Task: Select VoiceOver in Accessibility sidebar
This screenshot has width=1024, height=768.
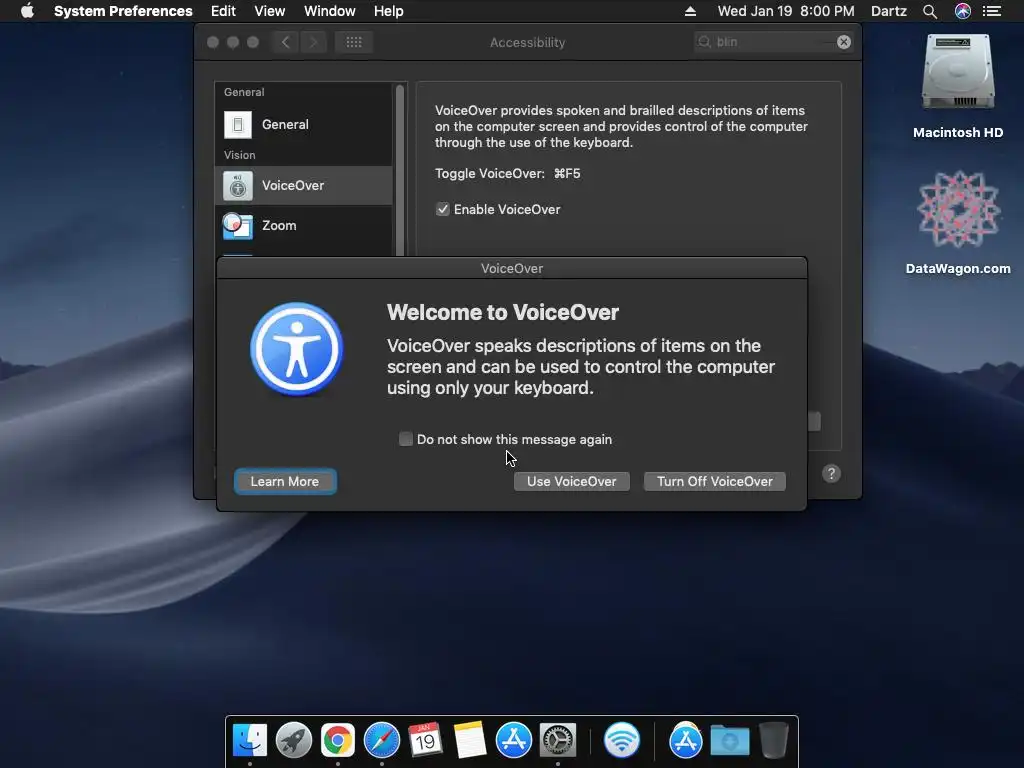Action: click(x=304, y=185)
